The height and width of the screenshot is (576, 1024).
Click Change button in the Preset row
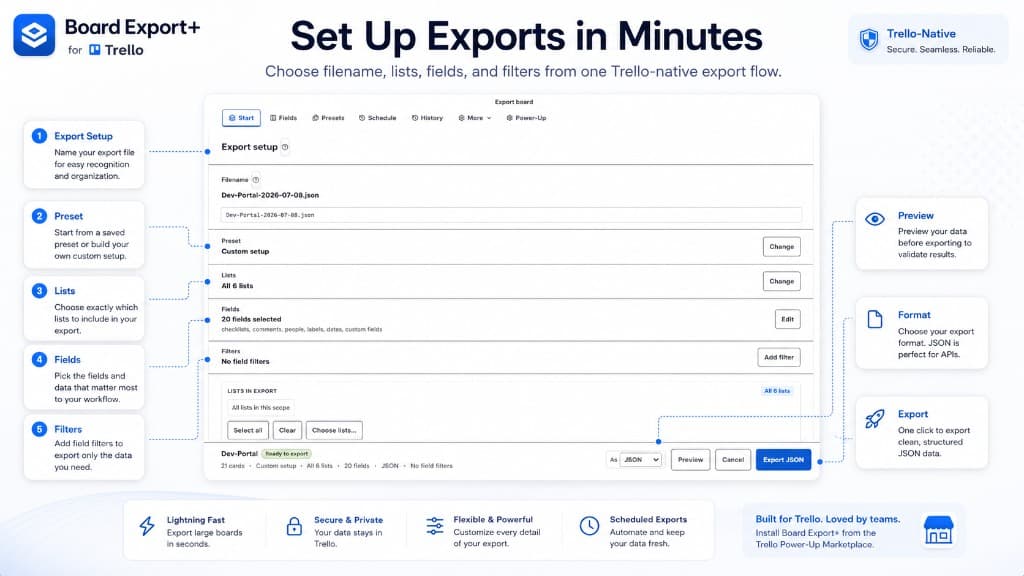pos(782,247)
